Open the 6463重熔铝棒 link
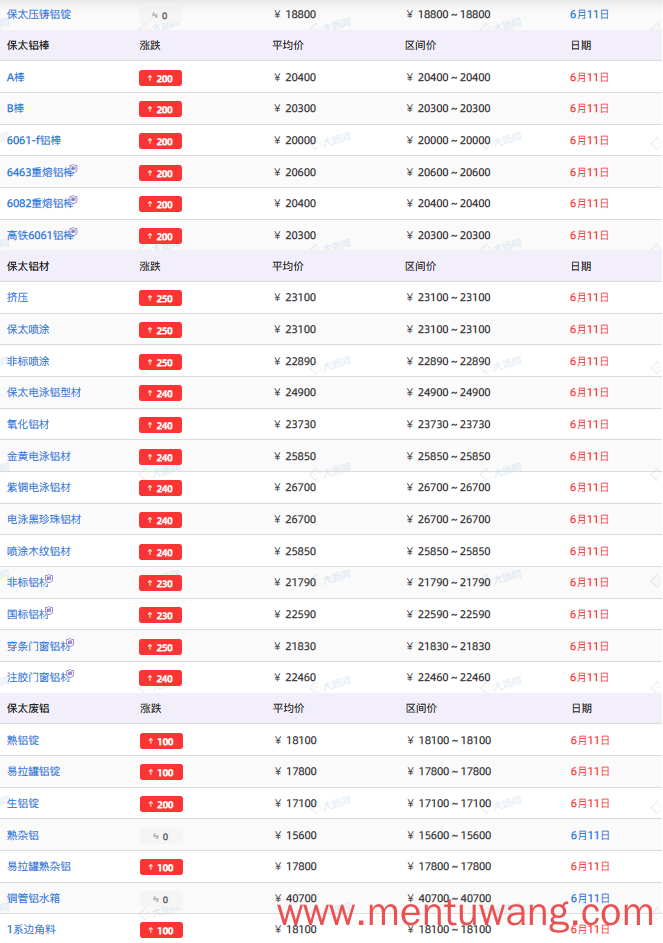Screen dimensions: 663x943 (x=39, y=173)
